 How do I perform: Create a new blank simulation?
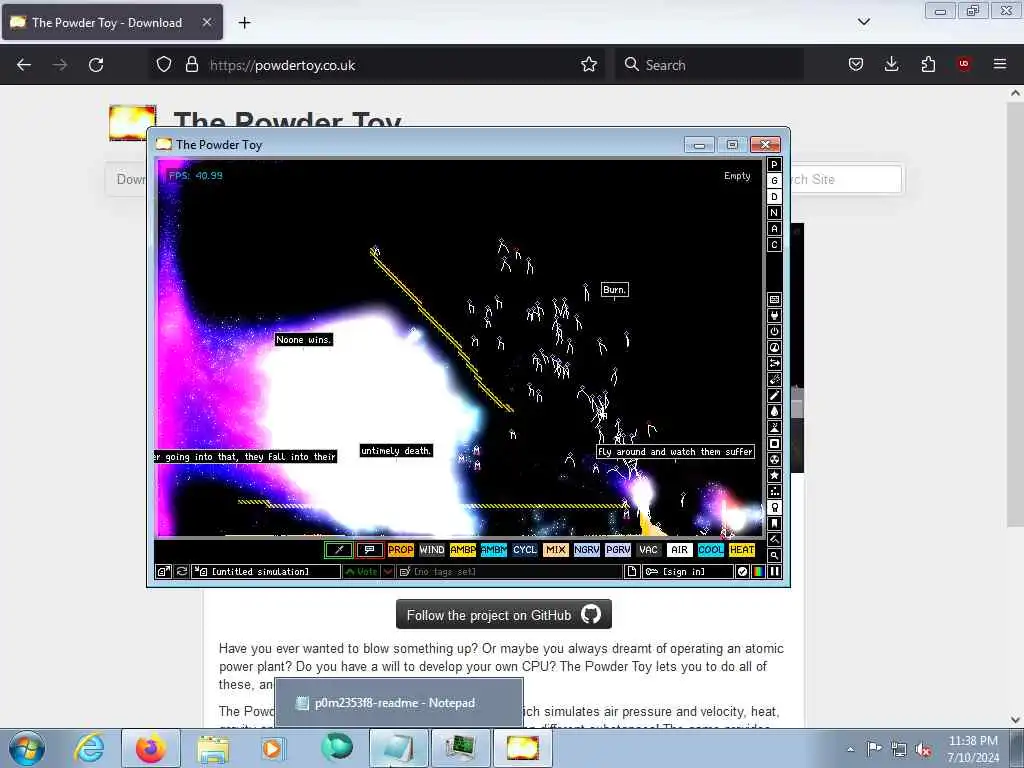[632, 571]
